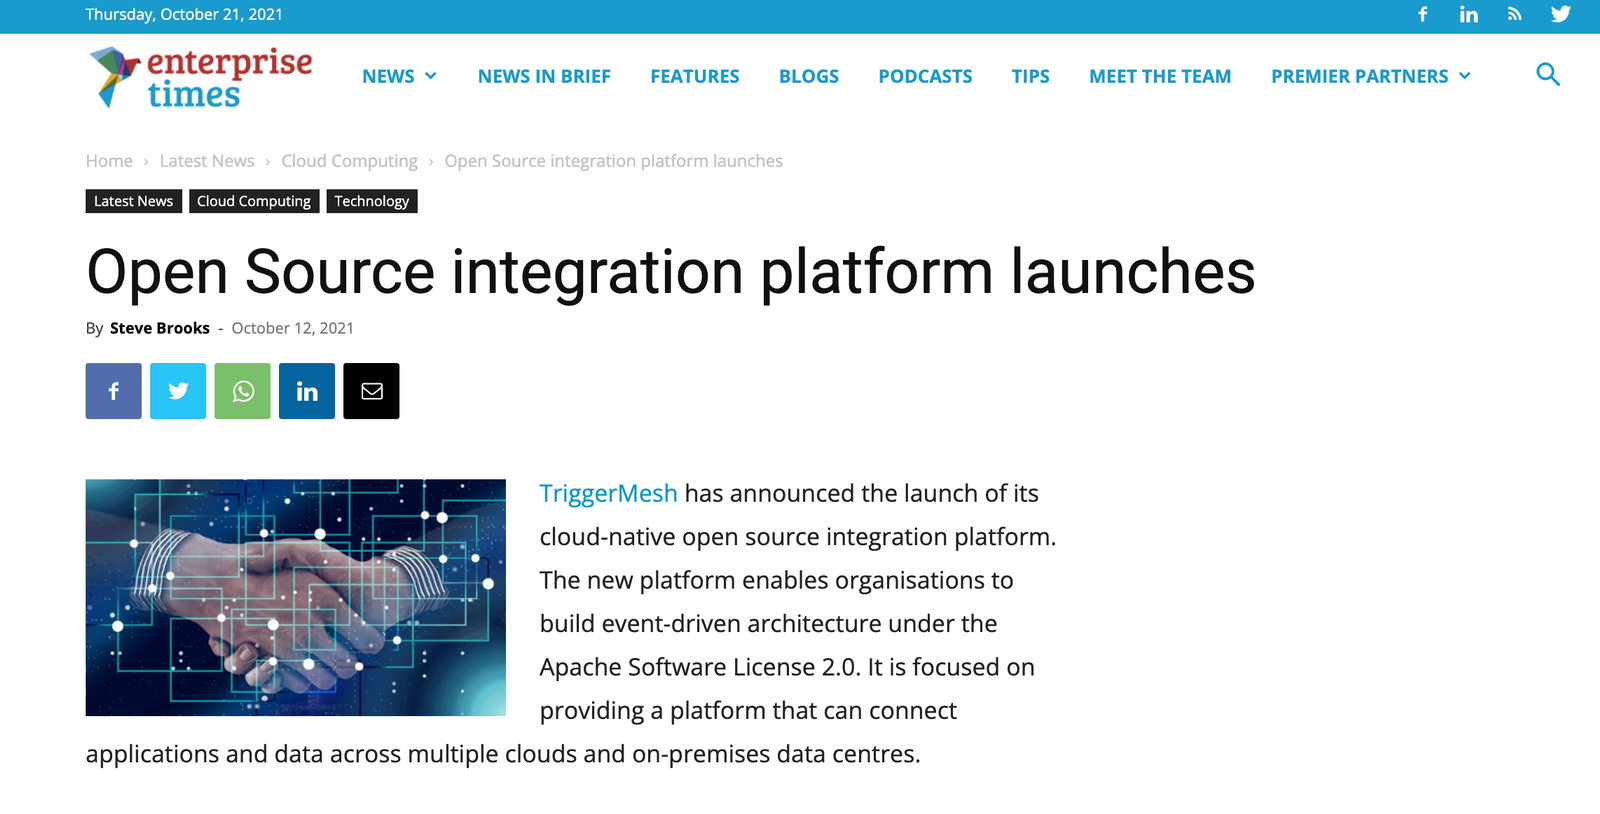Go to homepage via Enterprise Times logo
This screenshot has height=814, width=1600.
[x=200, y=77]
